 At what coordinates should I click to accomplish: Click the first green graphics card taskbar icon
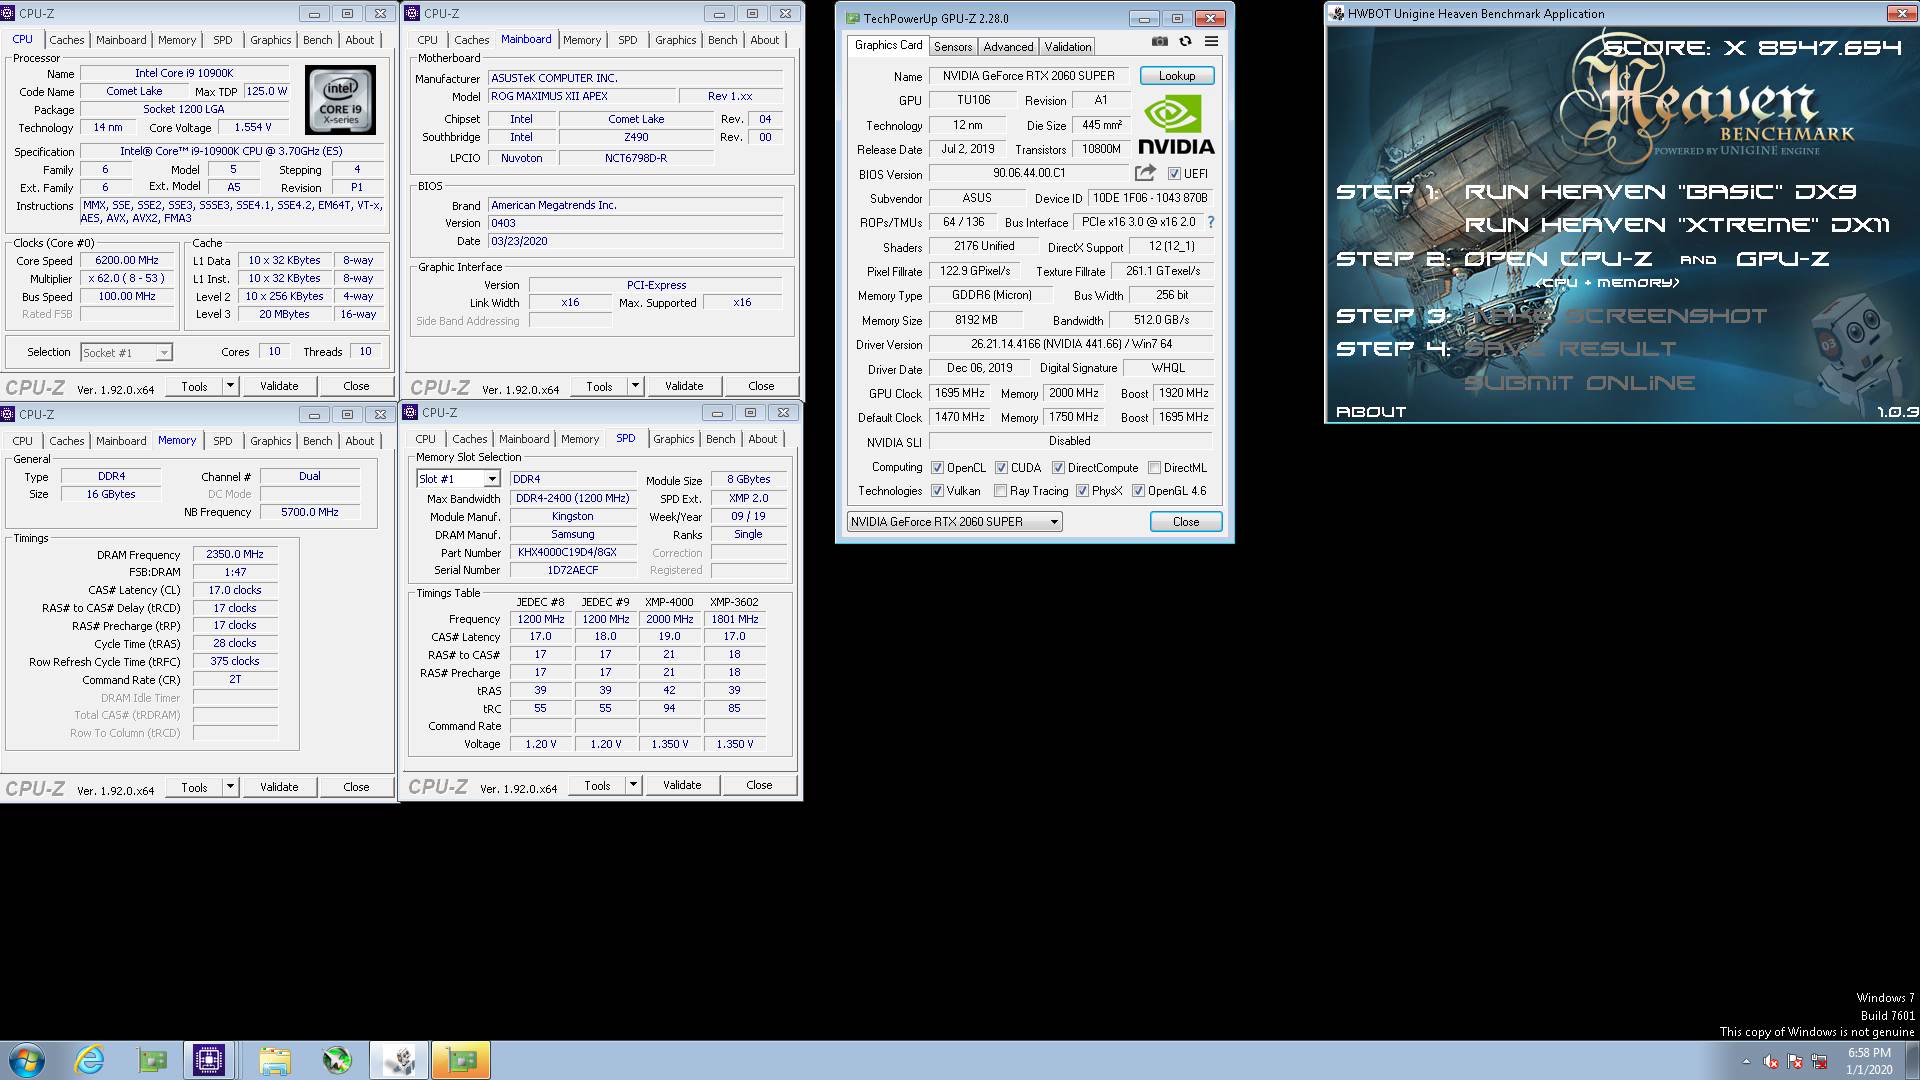152,1060
